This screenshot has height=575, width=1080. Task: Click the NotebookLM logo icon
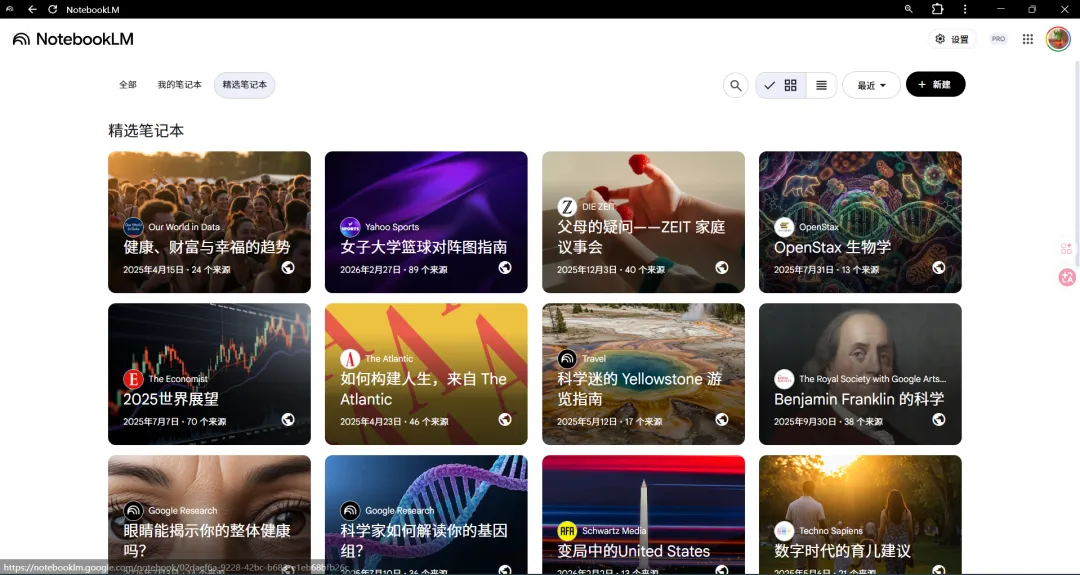click(21, 39)
